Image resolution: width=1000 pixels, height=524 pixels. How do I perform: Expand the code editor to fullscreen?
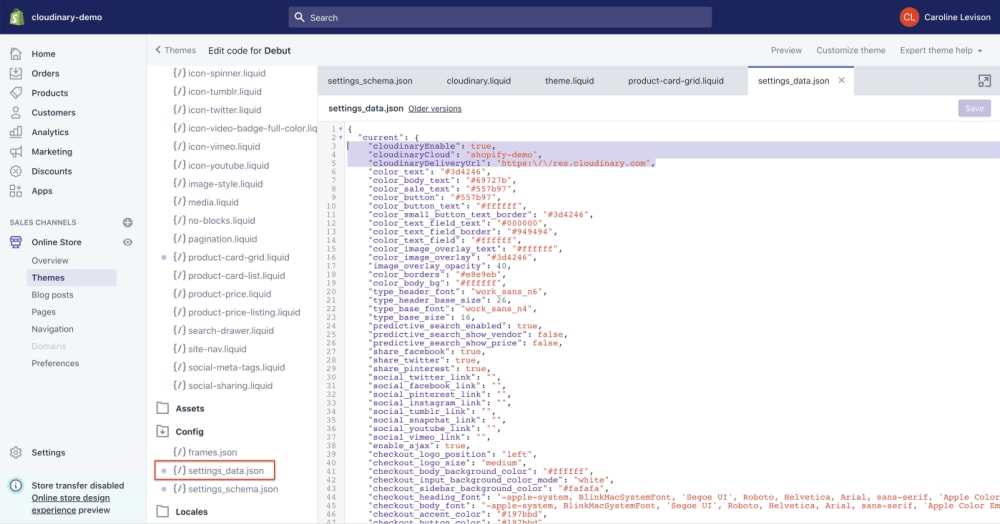coord(984,81)
